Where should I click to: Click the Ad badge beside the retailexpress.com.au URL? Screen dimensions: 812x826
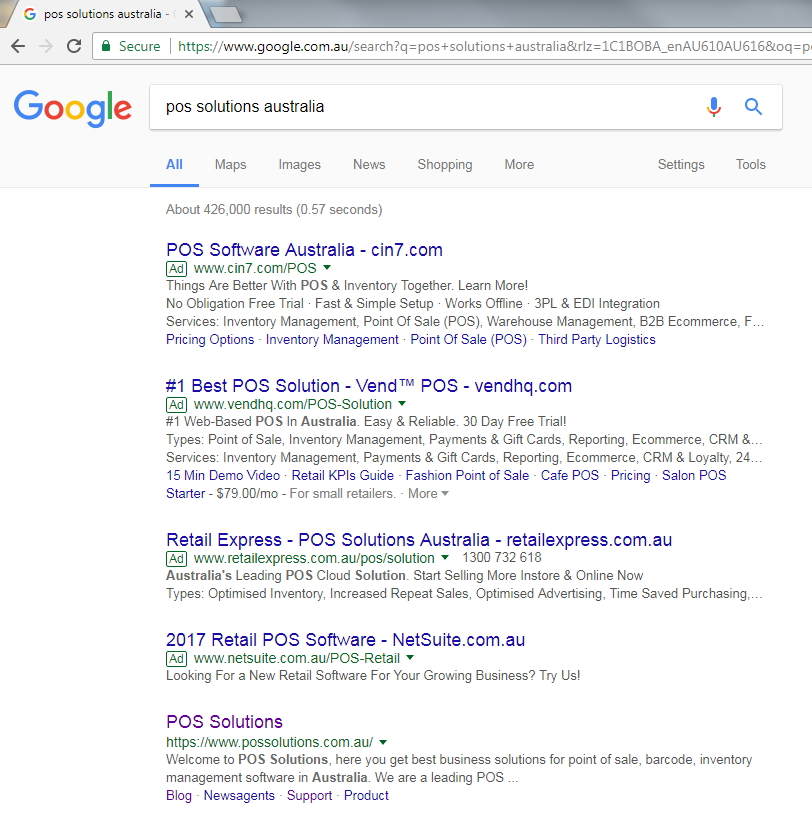click(177, 558)
